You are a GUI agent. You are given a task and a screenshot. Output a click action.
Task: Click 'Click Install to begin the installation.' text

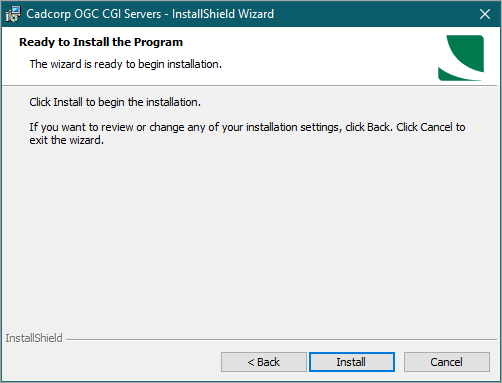click(x=115, y=102)
